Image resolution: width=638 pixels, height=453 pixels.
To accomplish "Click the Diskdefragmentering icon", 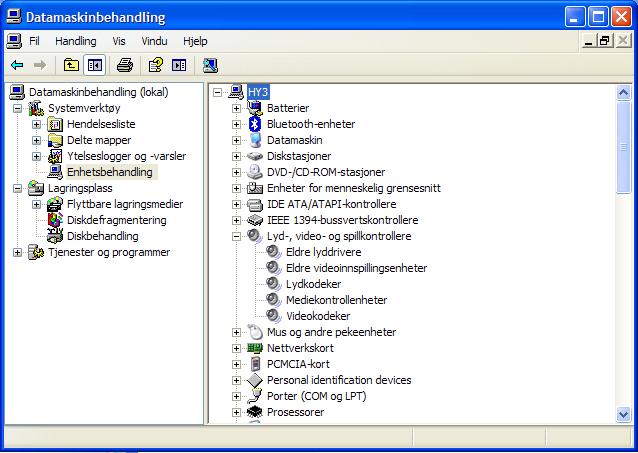I will point(55,220).
